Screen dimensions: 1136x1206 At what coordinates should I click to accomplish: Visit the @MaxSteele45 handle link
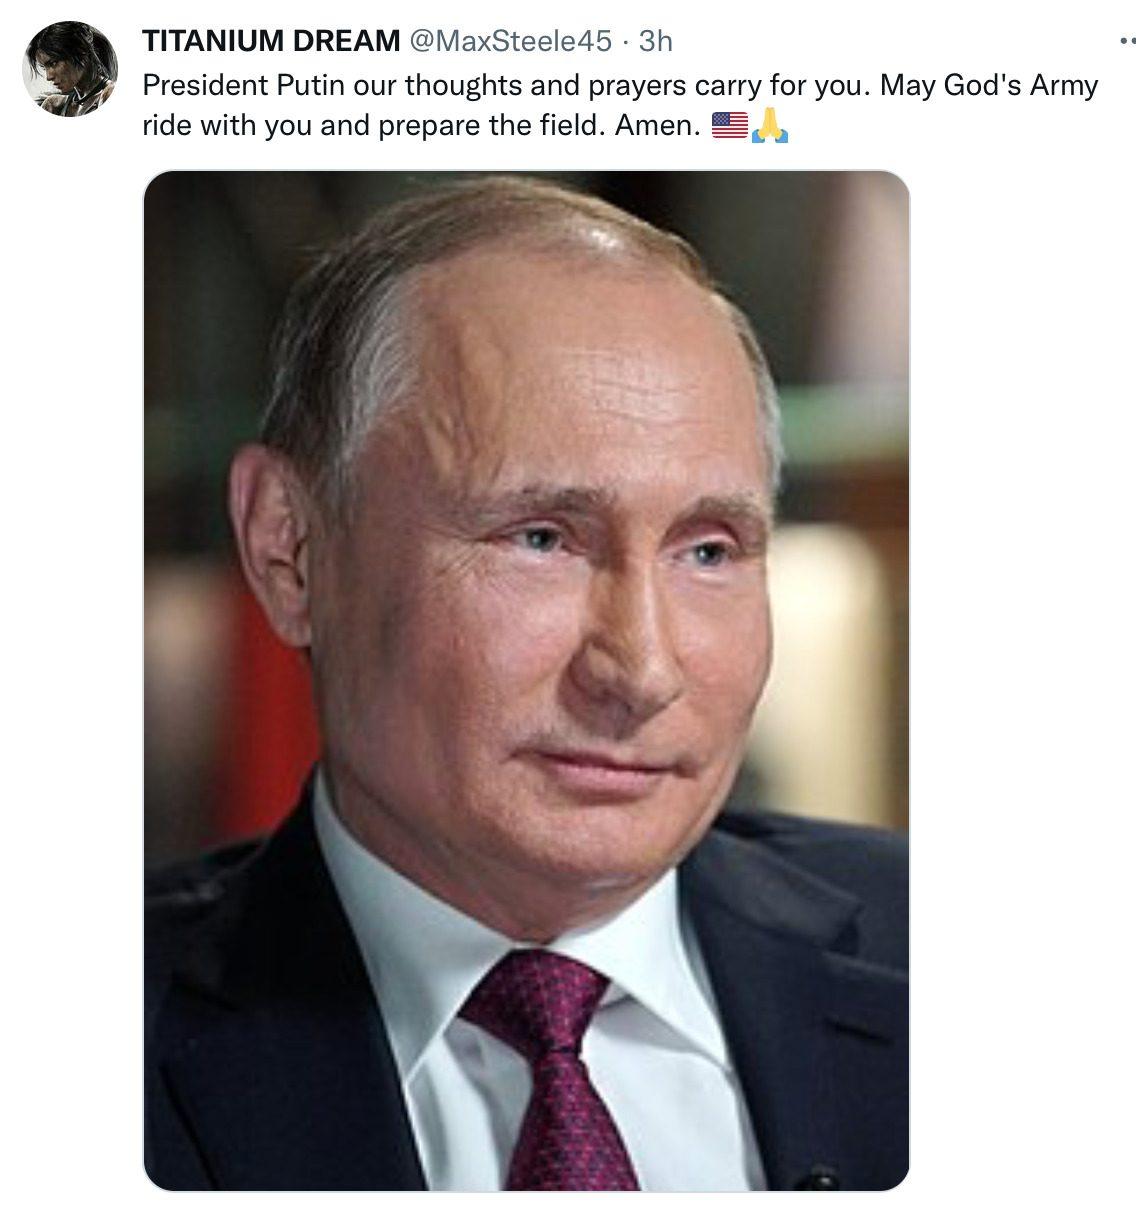click(x=508, y=41)
